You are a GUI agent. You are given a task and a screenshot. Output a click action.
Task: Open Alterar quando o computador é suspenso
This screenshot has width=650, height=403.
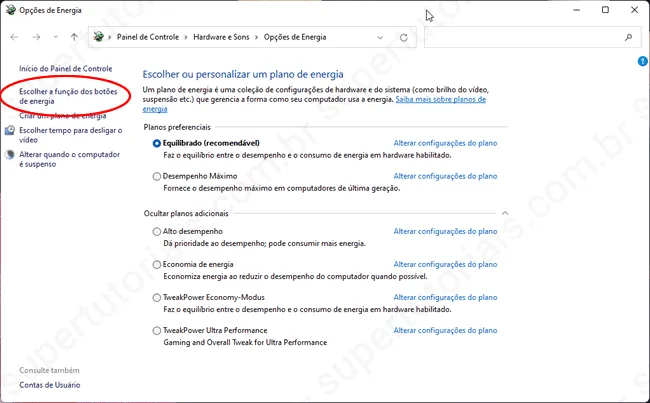point(69,159)
